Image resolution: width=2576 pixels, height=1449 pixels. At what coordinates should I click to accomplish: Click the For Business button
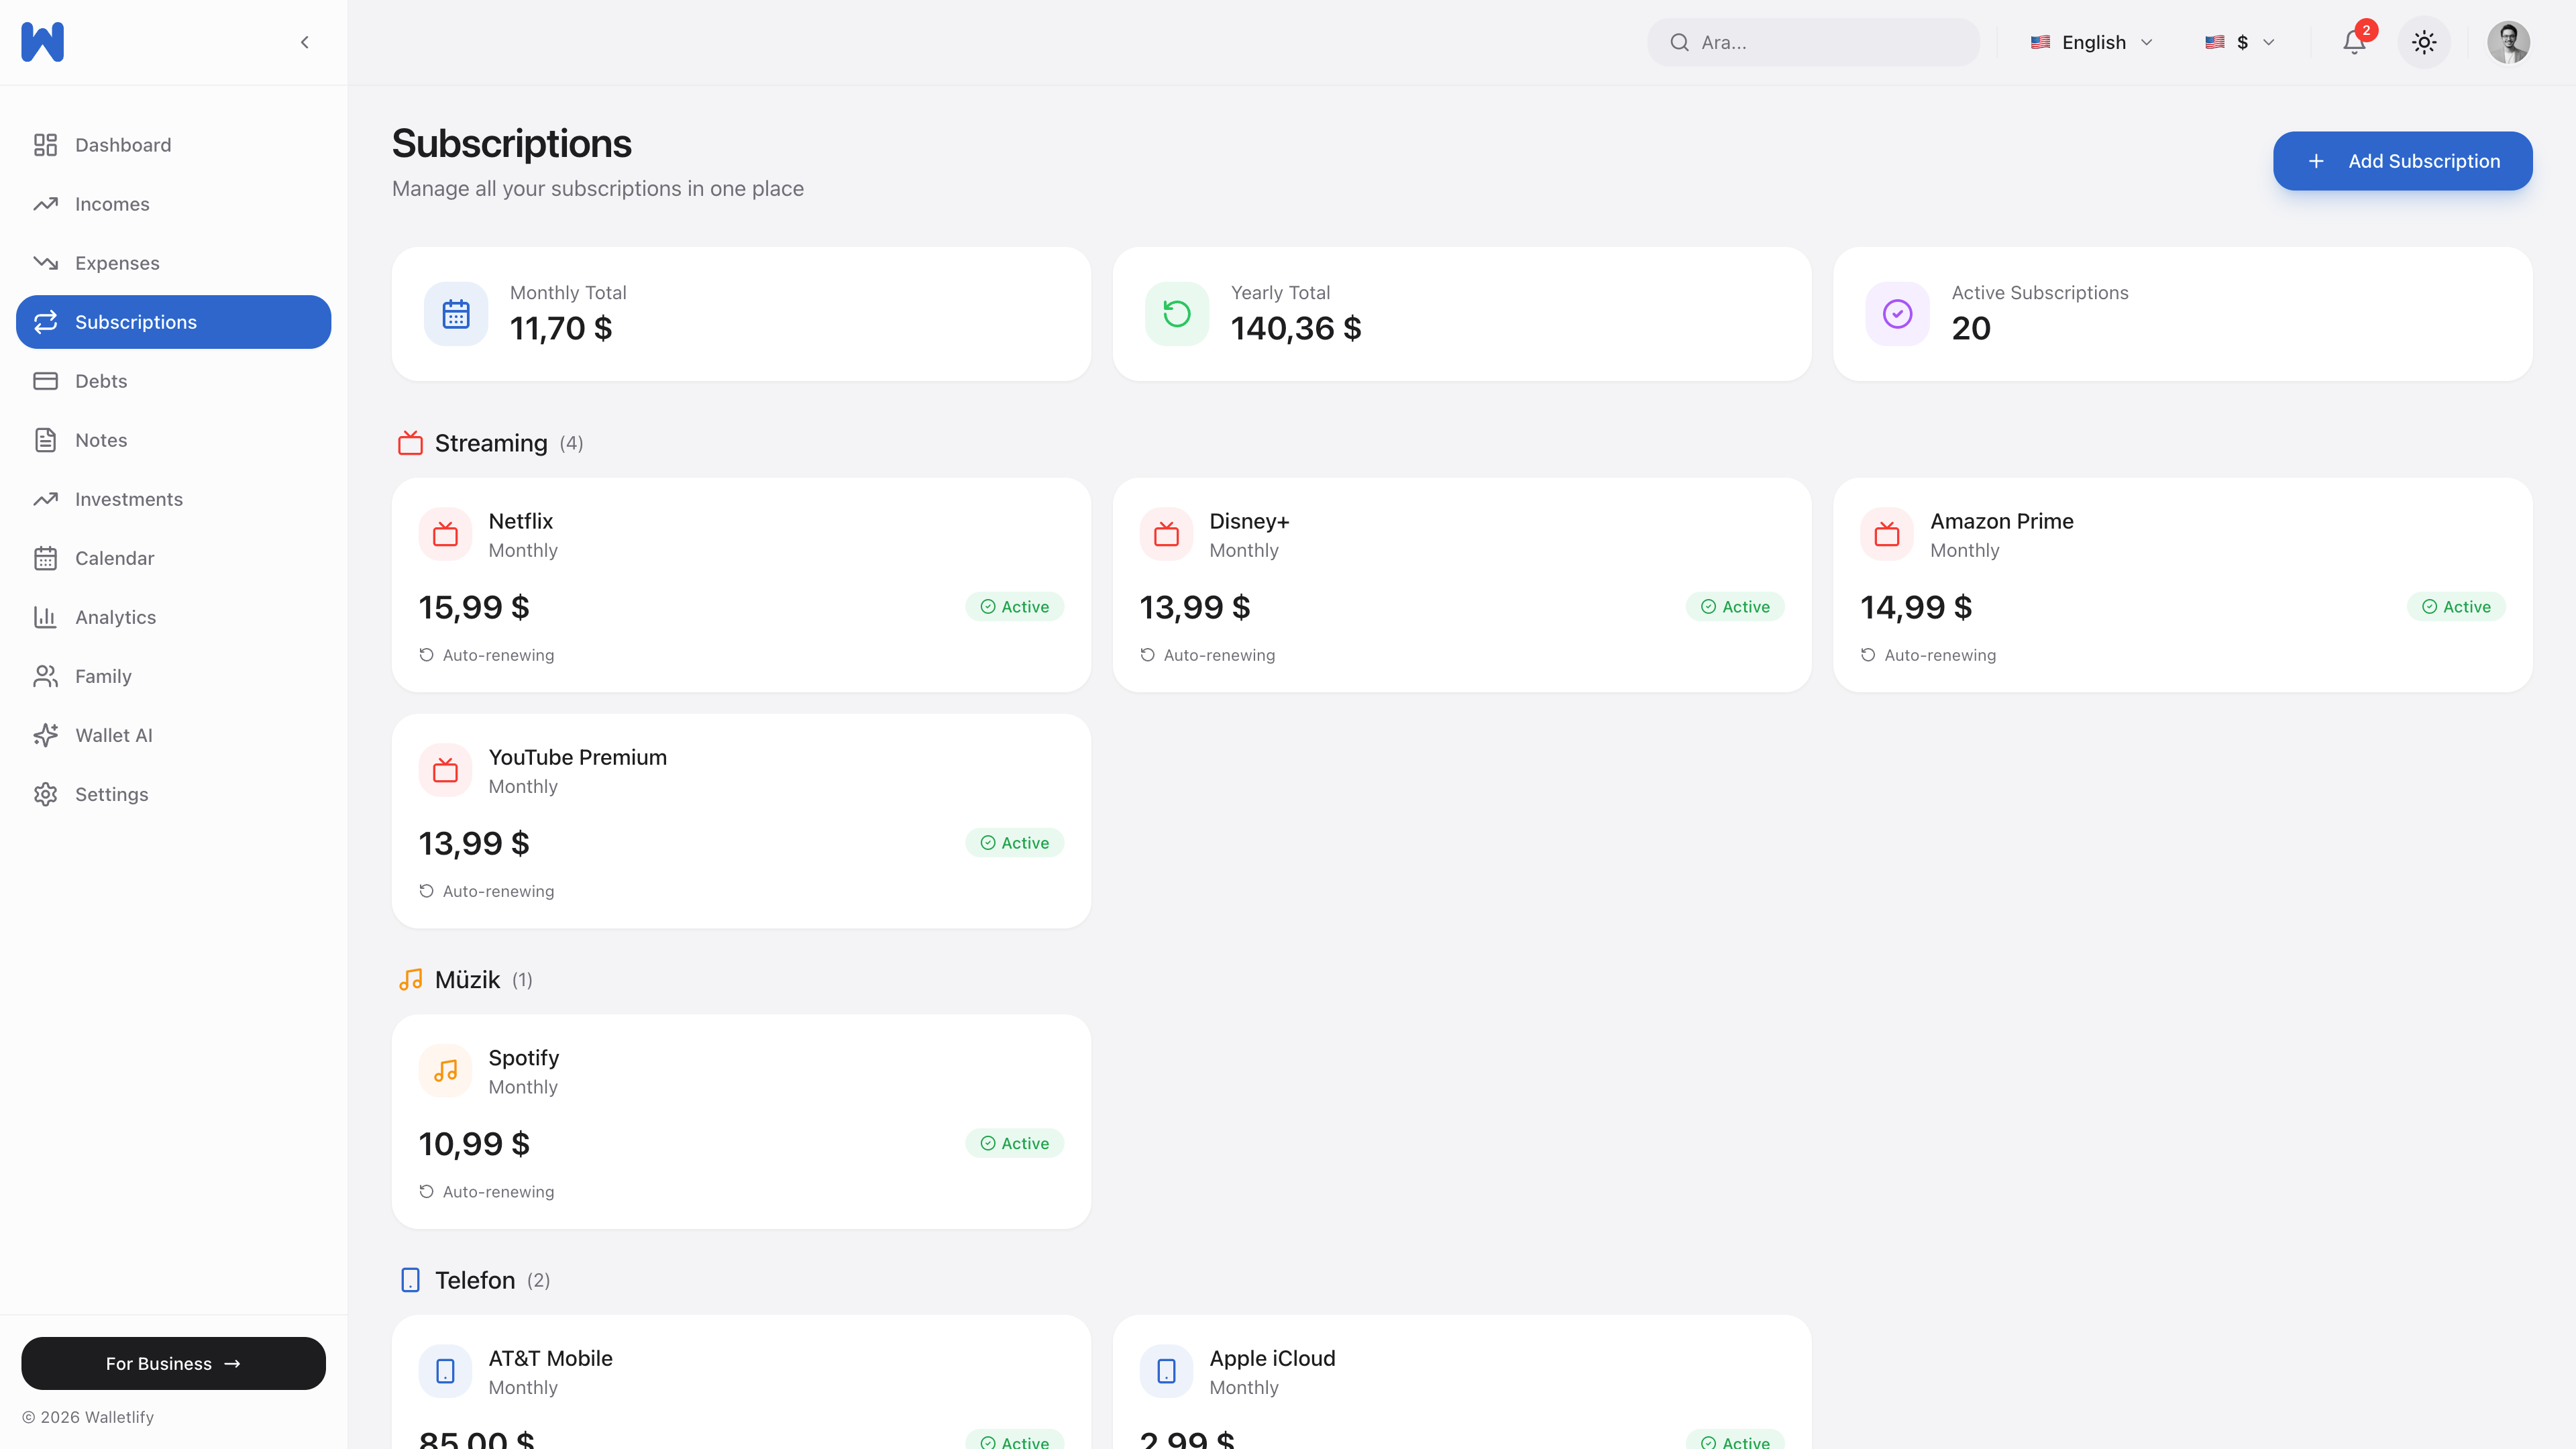pyautogui.click(x=173, y=1363)
